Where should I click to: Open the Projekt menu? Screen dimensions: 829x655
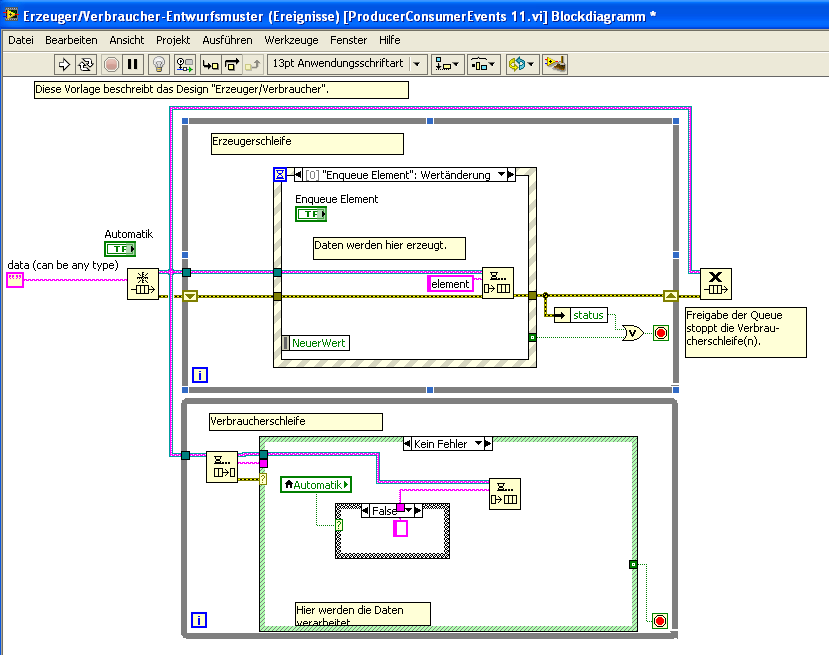173,40
